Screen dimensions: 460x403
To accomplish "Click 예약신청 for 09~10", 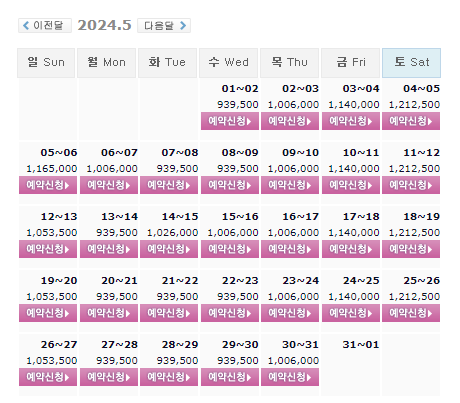I will (290, 185).
